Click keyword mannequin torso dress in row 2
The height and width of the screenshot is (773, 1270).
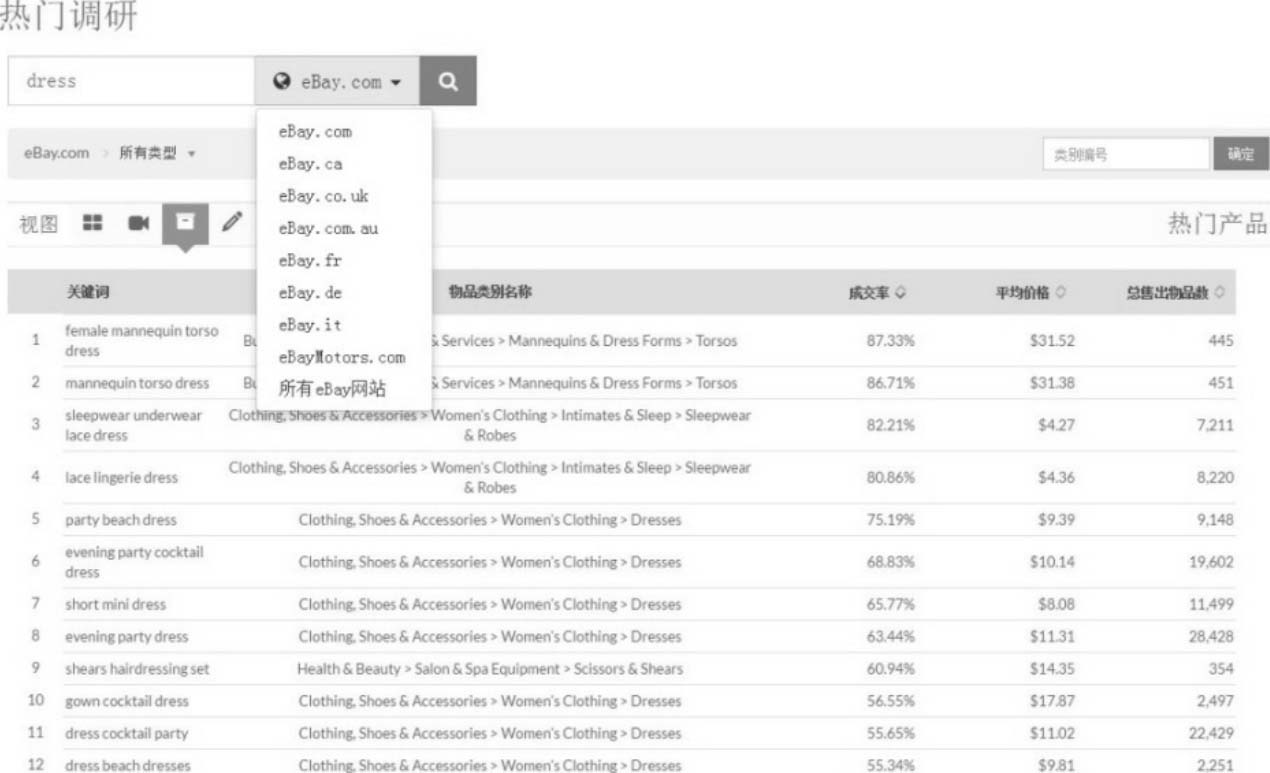[x=137, y=383]
